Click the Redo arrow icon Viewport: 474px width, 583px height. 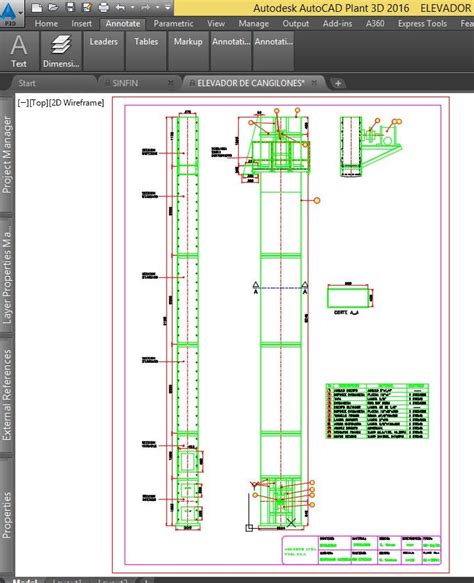point(145,7)
